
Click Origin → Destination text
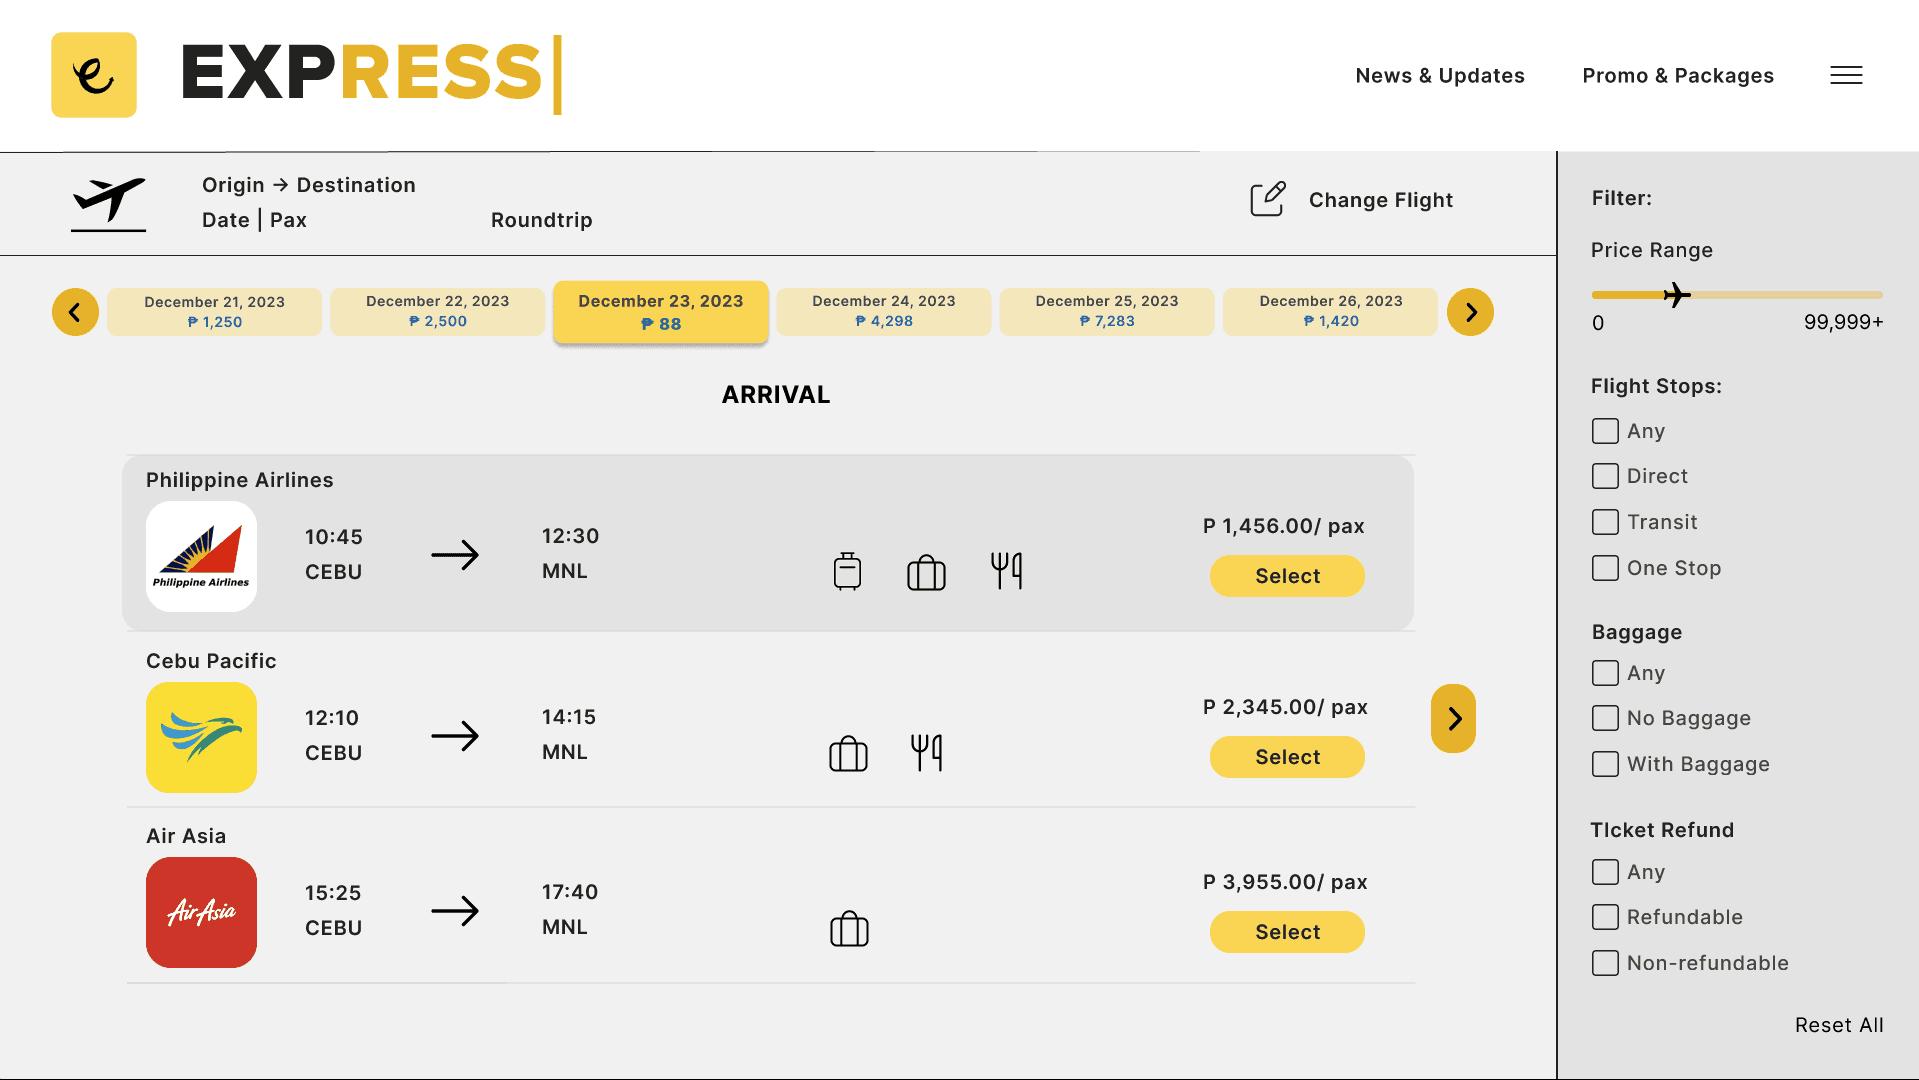point(309,185)
